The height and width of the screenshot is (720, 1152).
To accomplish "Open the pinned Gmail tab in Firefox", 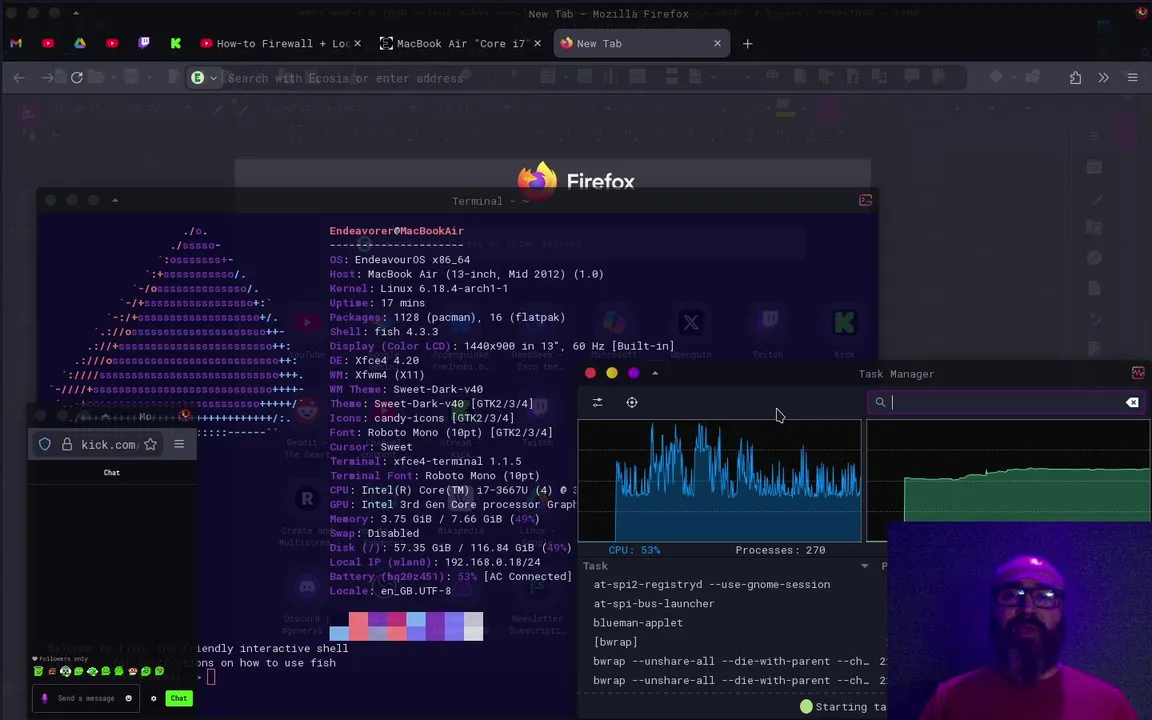I will 16,43.
